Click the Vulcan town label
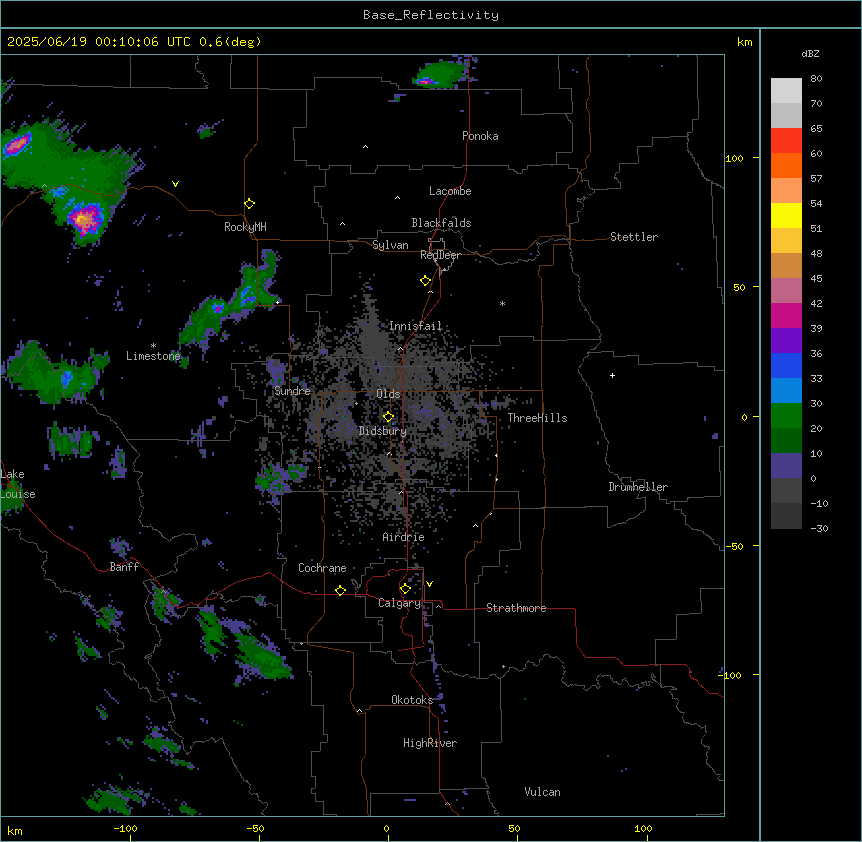This screenshot has width=862, height=842. click(542, 792)
